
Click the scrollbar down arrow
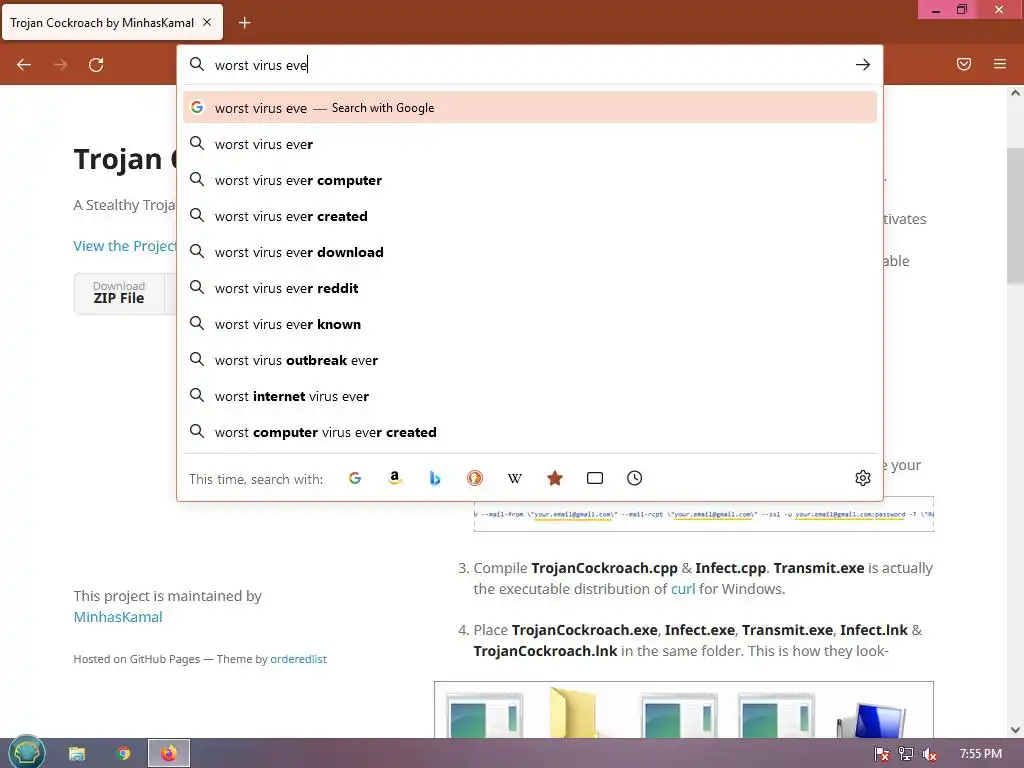coord(1015,730)
